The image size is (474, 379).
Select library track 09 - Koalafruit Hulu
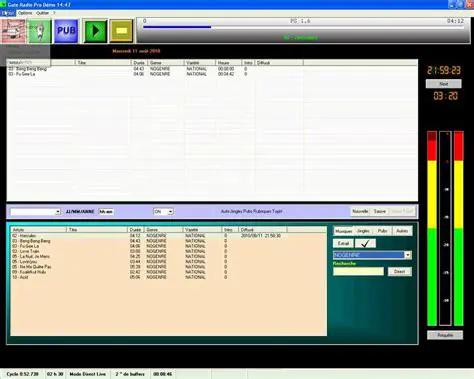click(169, 272)
